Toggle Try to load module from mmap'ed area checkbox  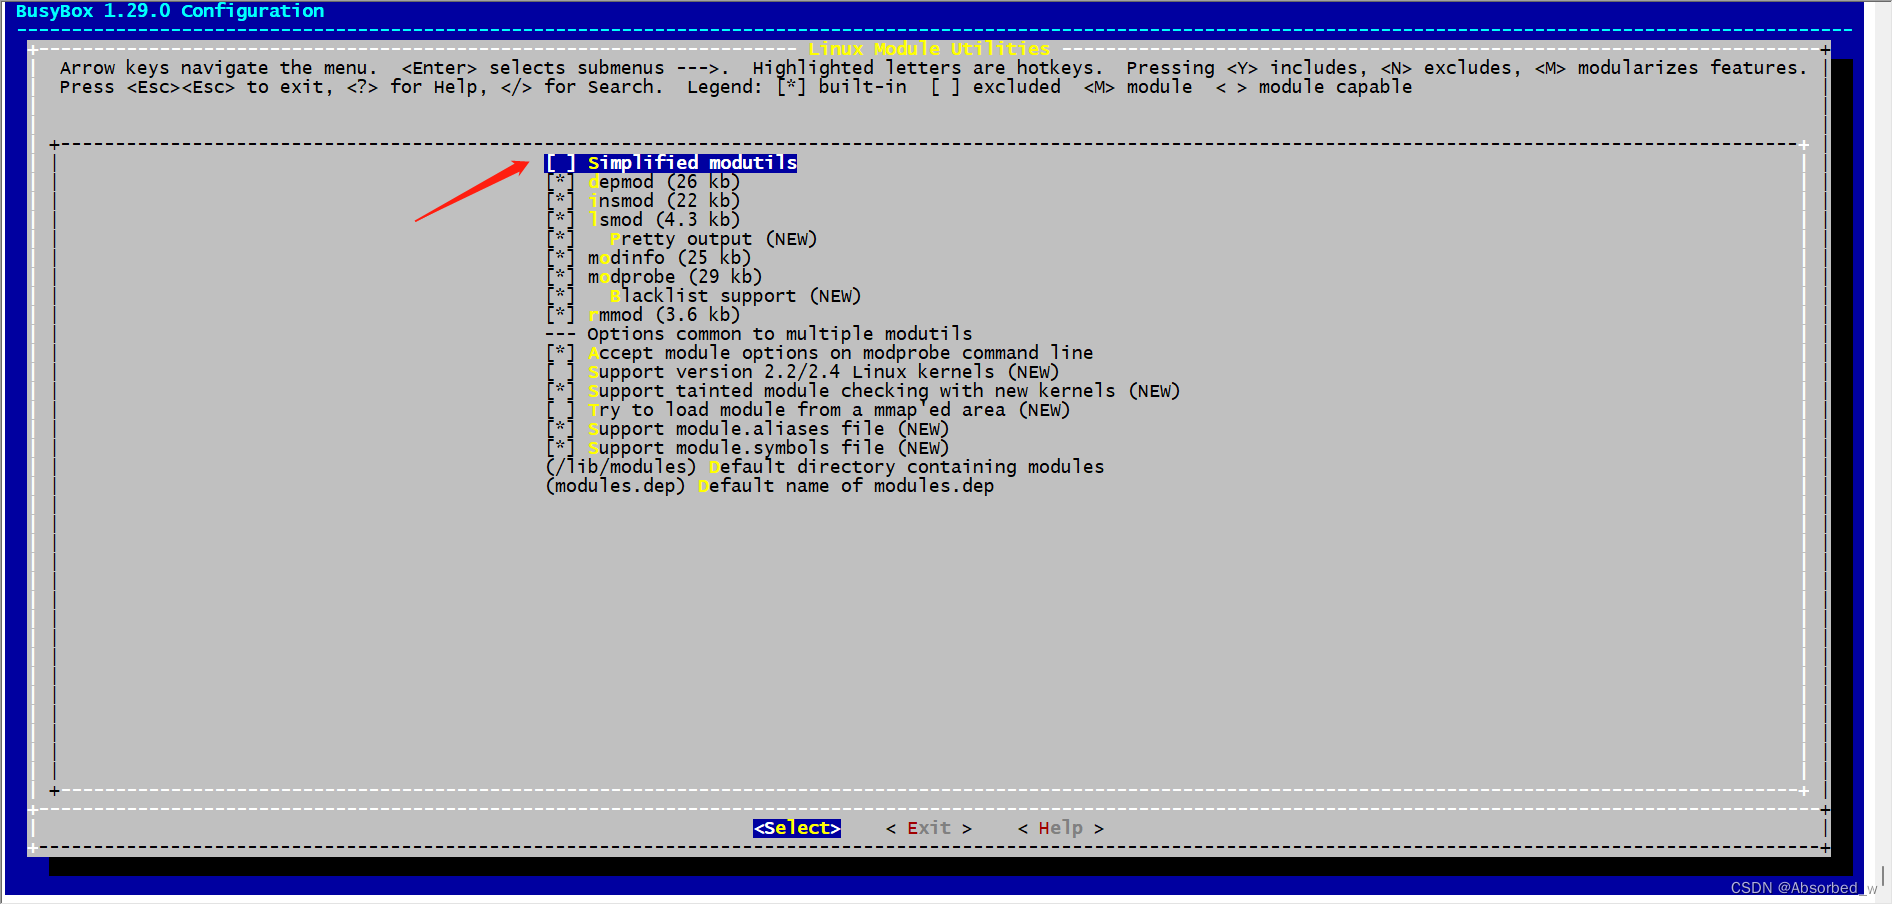click(560, 410)
